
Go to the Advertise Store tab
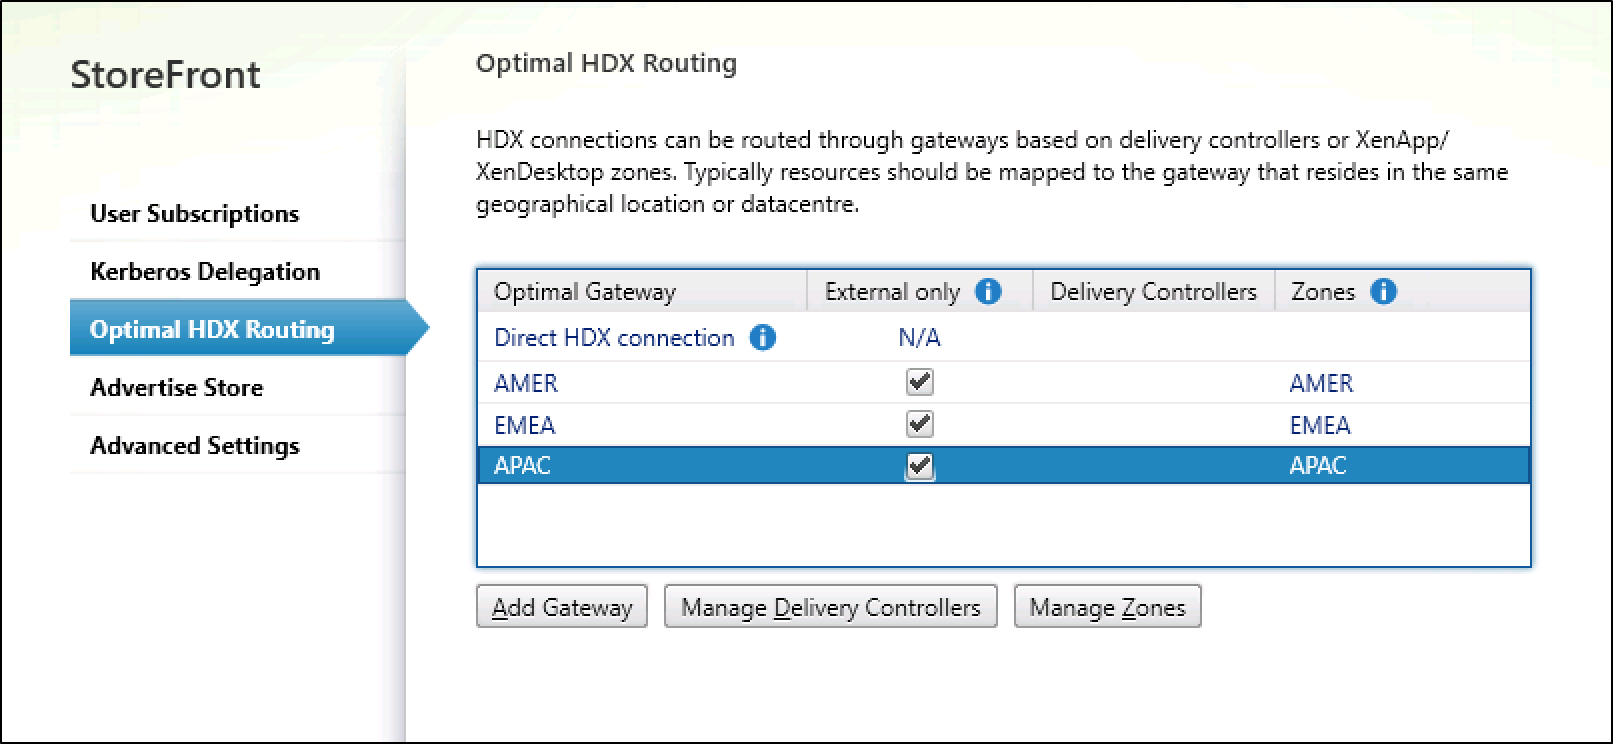coord(176,388)
